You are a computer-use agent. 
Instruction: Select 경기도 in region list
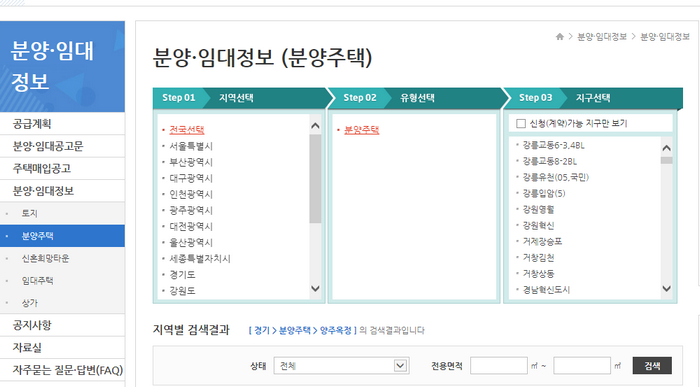coord(182,275)
